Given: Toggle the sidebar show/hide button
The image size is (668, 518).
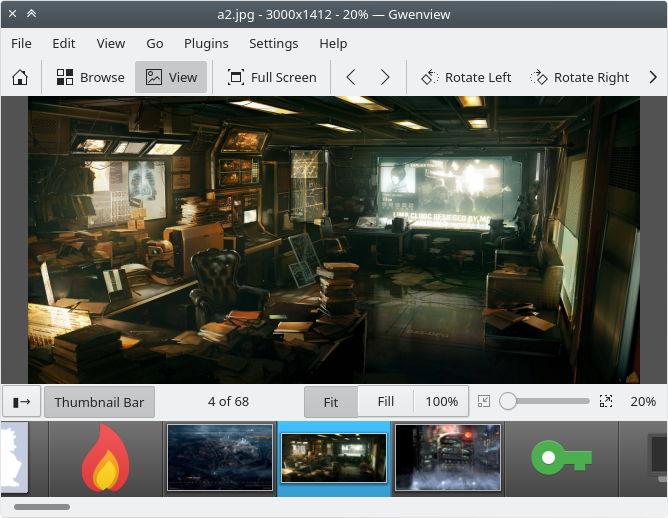Looking at the screenshot, I should [21, 402].
